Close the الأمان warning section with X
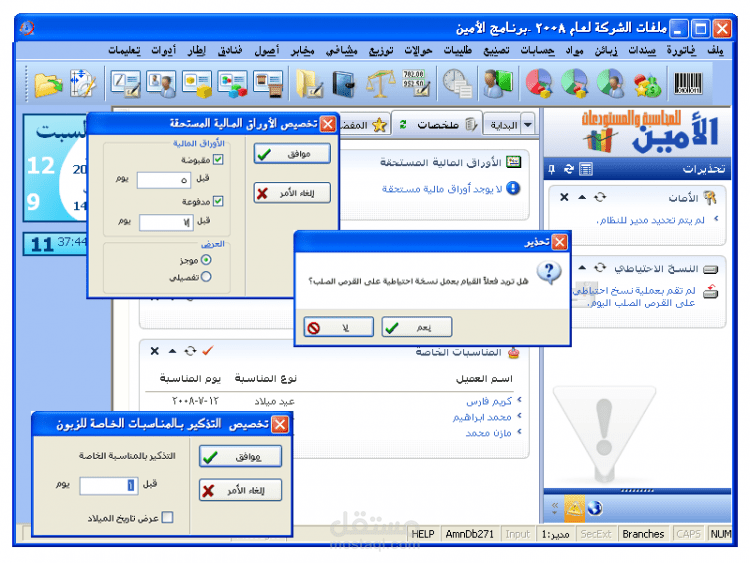750x563 pixels. point(564,197)
